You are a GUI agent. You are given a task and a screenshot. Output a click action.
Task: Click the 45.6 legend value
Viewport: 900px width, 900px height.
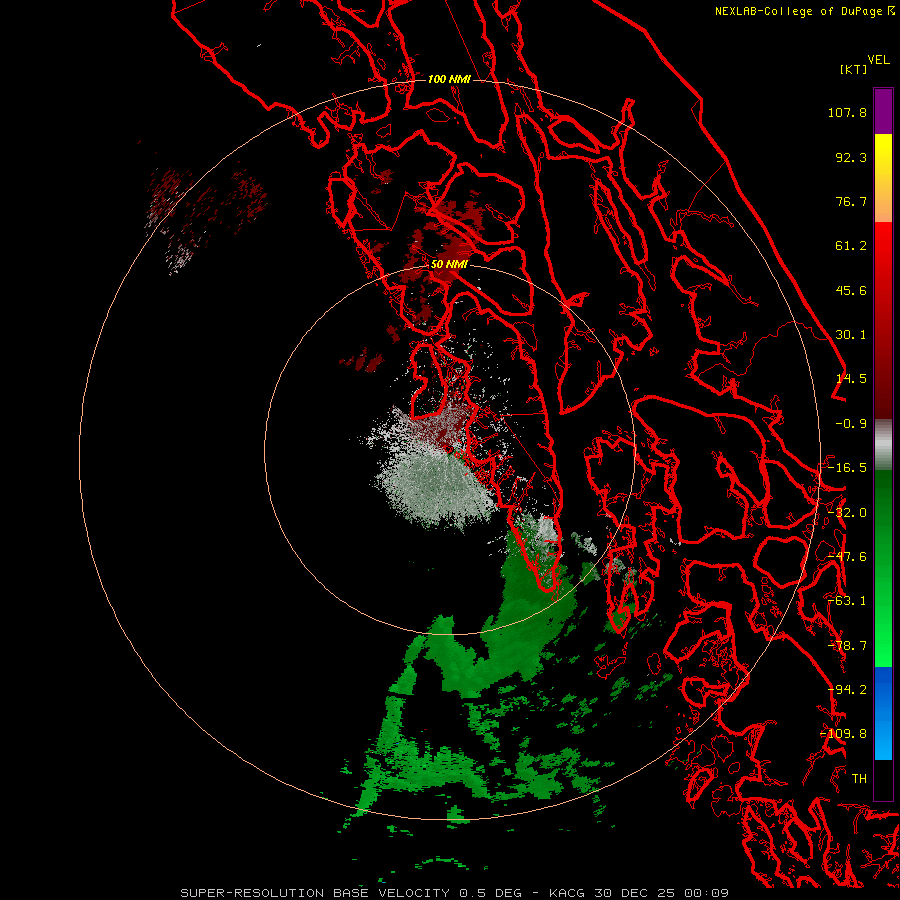pyautogui.click(x=851, y=290)
